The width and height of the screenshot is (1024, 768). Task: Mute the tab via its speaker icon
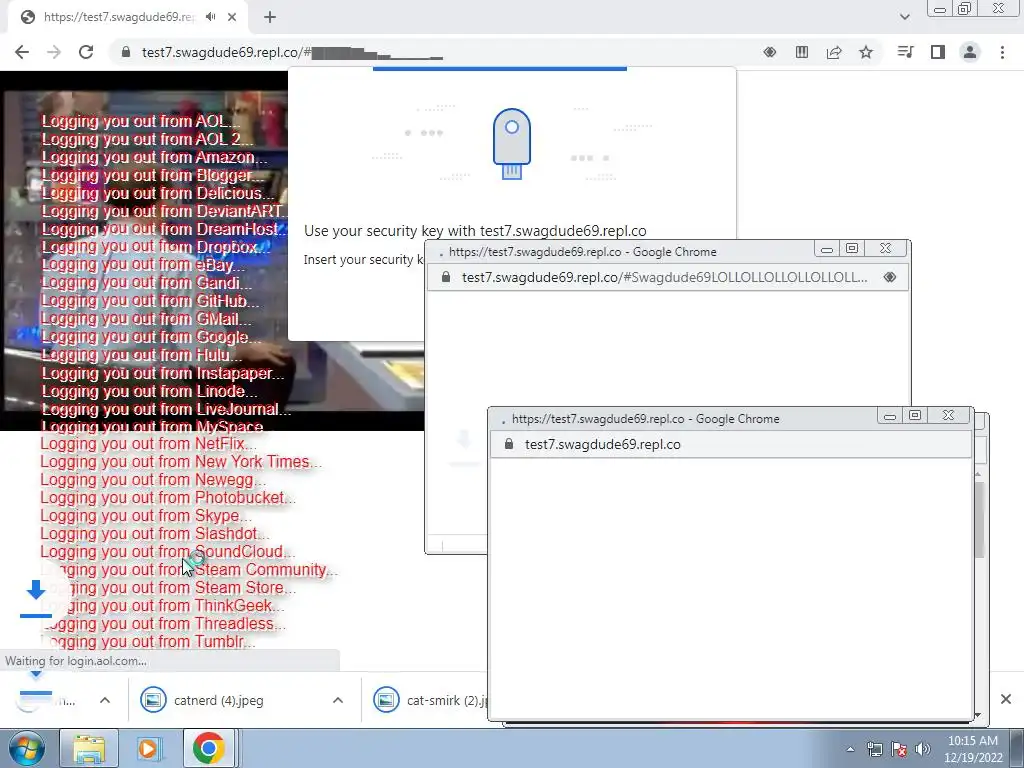click(210, 17)
